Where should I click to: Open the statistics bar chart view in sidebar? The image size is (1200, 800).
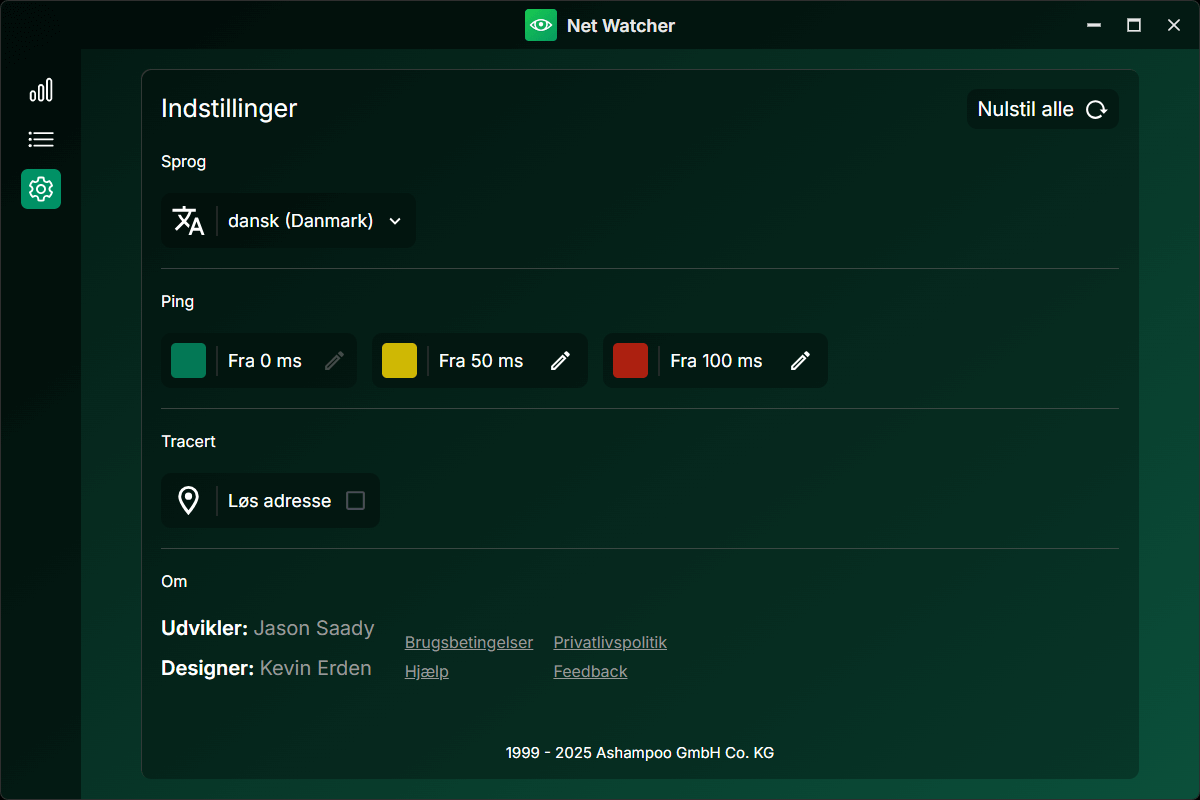pyautogui.click(x=41, y=91)
